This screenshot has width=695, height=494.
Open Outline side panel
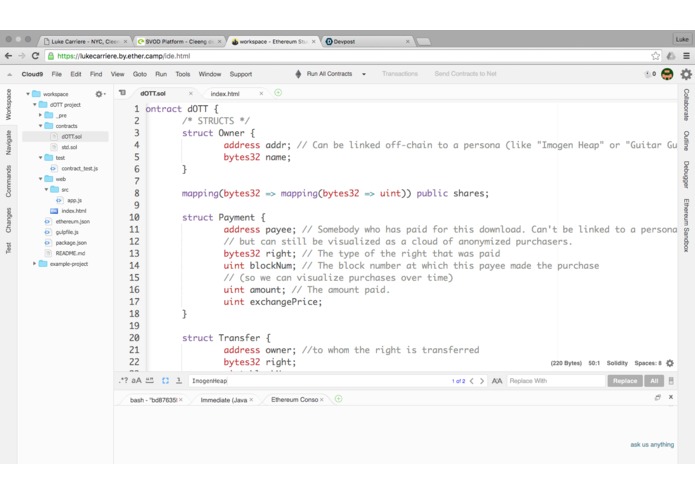[686, 141]
